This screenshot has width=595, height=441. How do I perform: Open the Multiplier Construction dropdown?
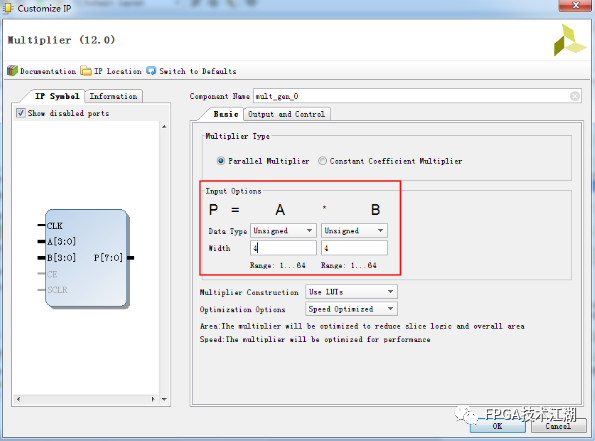(351, 292)
